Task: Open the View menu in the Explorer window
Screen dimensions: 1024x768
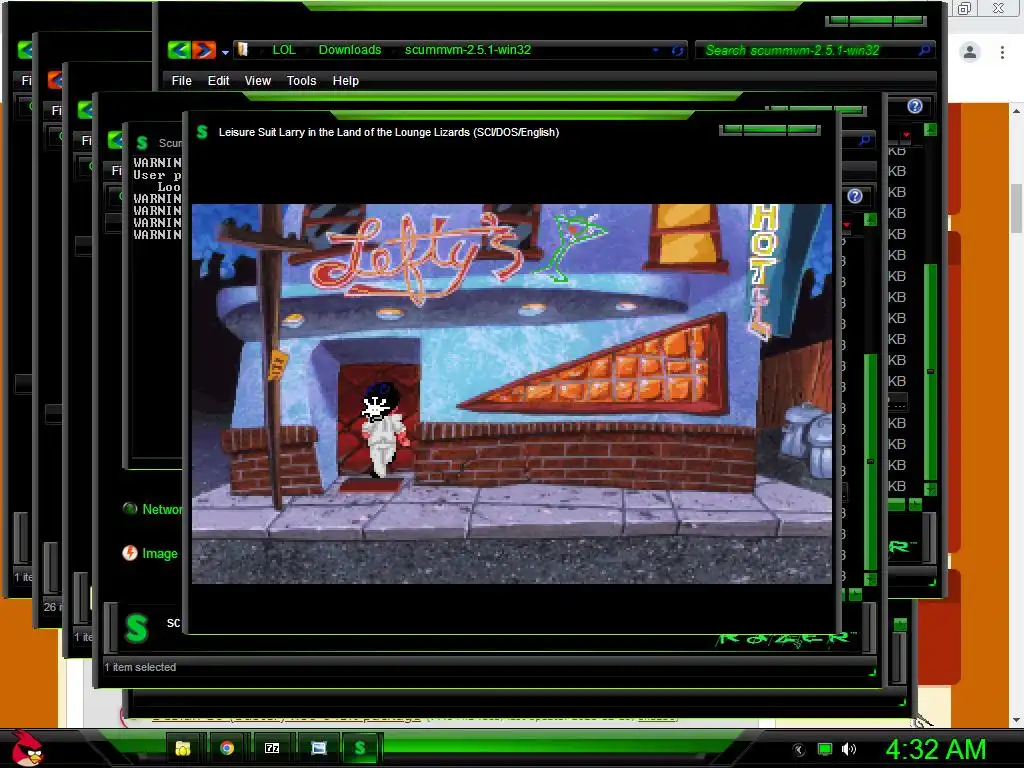Action: pos(257,80)
